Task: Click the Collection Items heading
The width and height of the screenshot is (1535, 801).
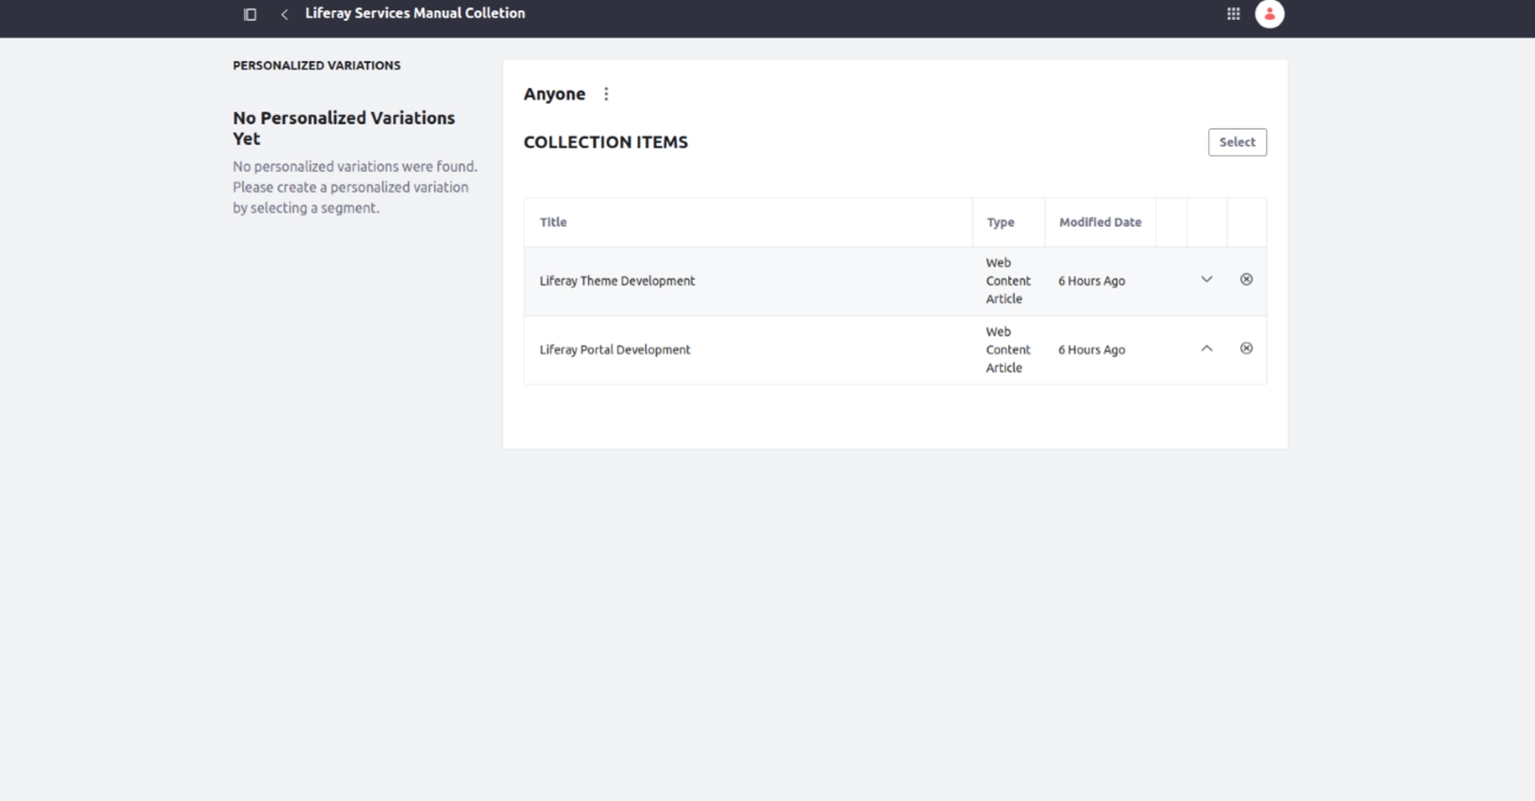Action: click(606, 142)
